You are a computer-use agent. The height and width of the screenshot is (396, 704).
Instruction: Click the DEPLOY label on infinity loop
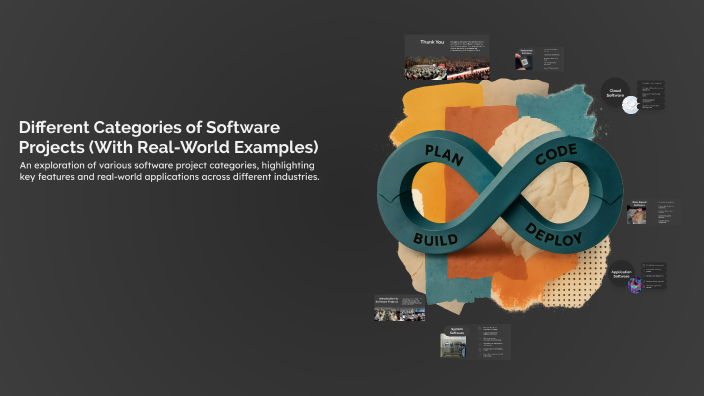[x=554, y=235]
